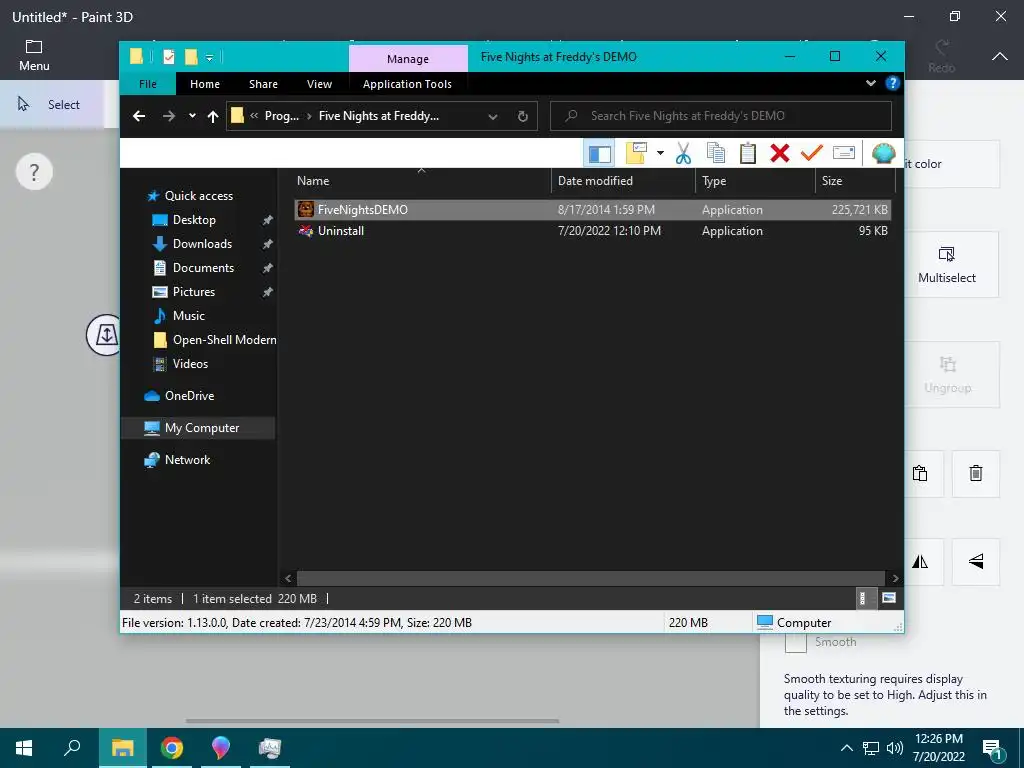Open the Customize Quick Access Toolbar dropdown

210,57
